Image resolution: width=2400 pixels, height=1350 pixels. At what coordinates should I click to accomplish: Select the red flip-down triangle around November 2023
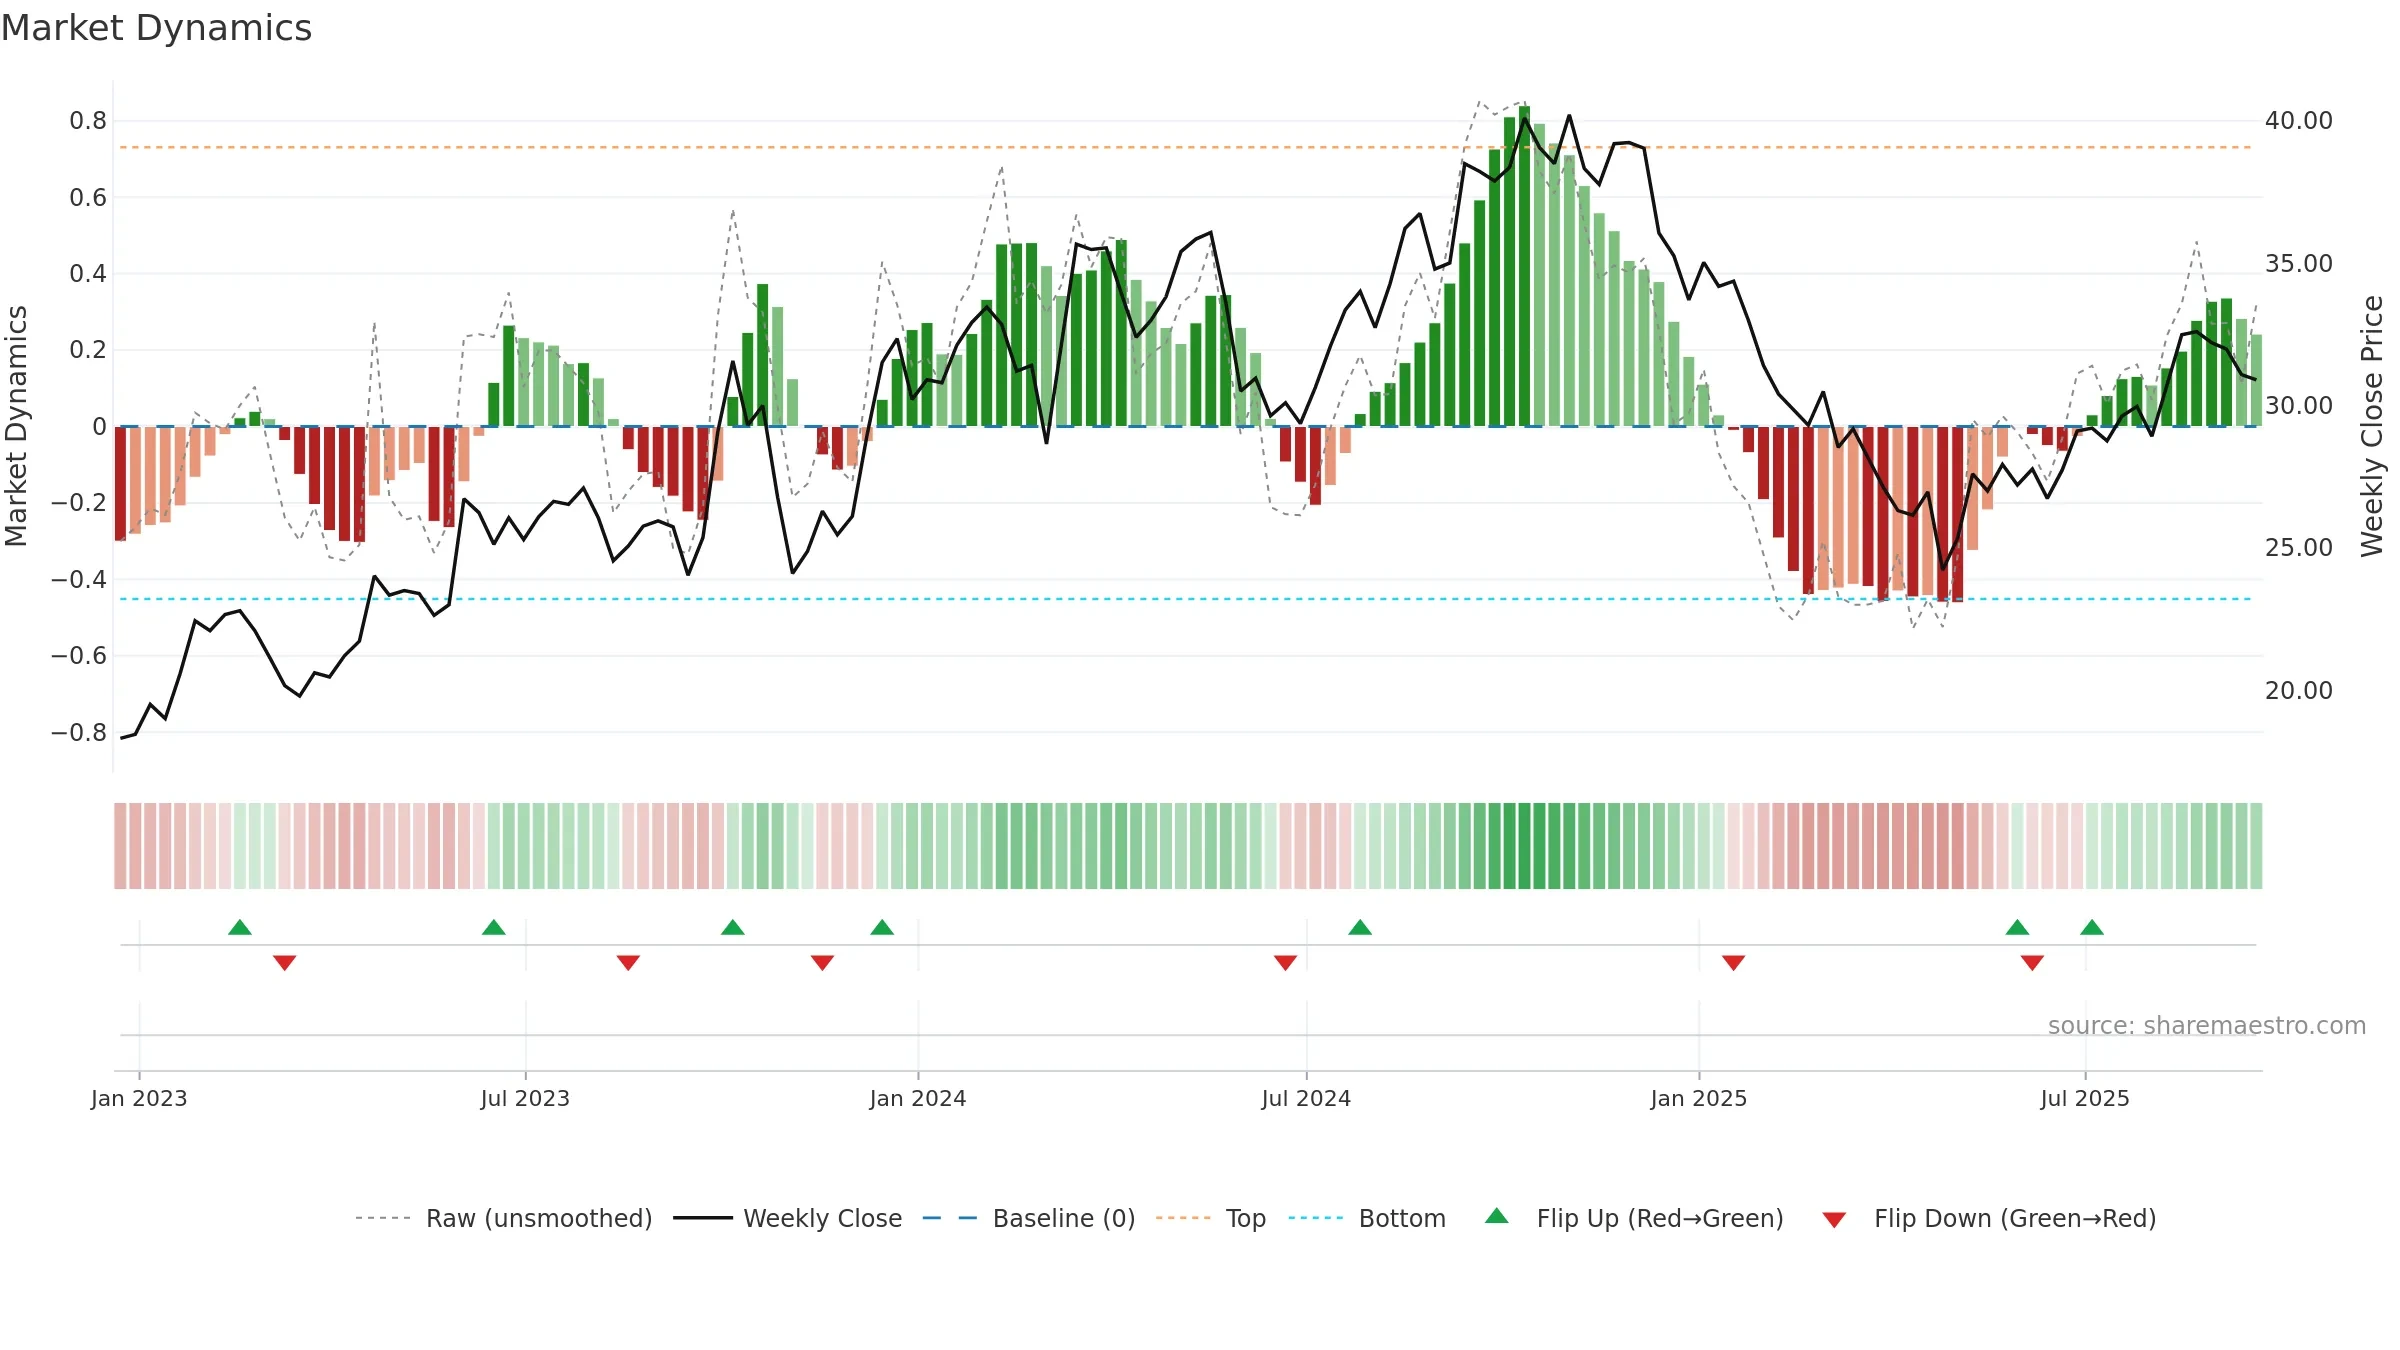[x=822, y=963]
